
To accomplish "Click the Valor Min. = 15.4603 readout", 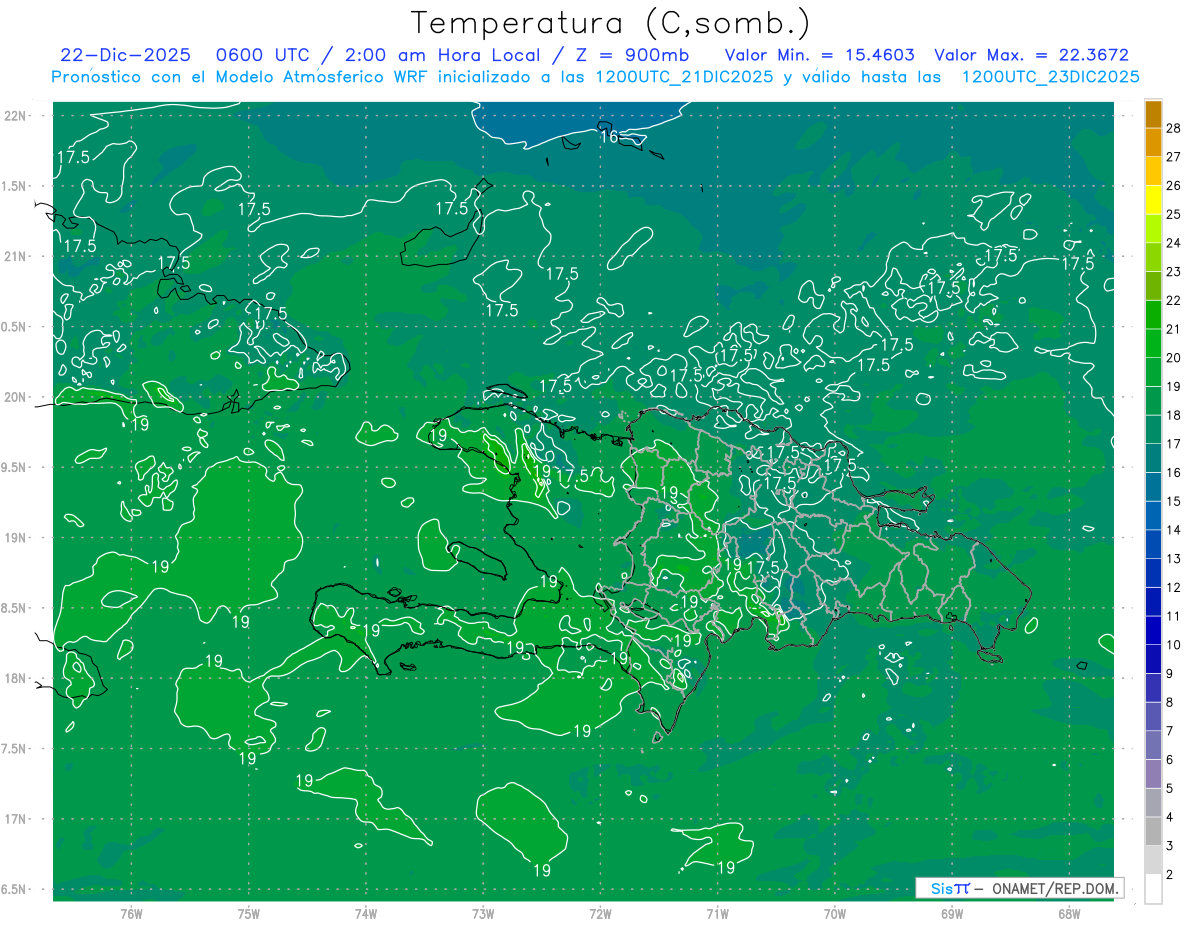I will [819, 55].
